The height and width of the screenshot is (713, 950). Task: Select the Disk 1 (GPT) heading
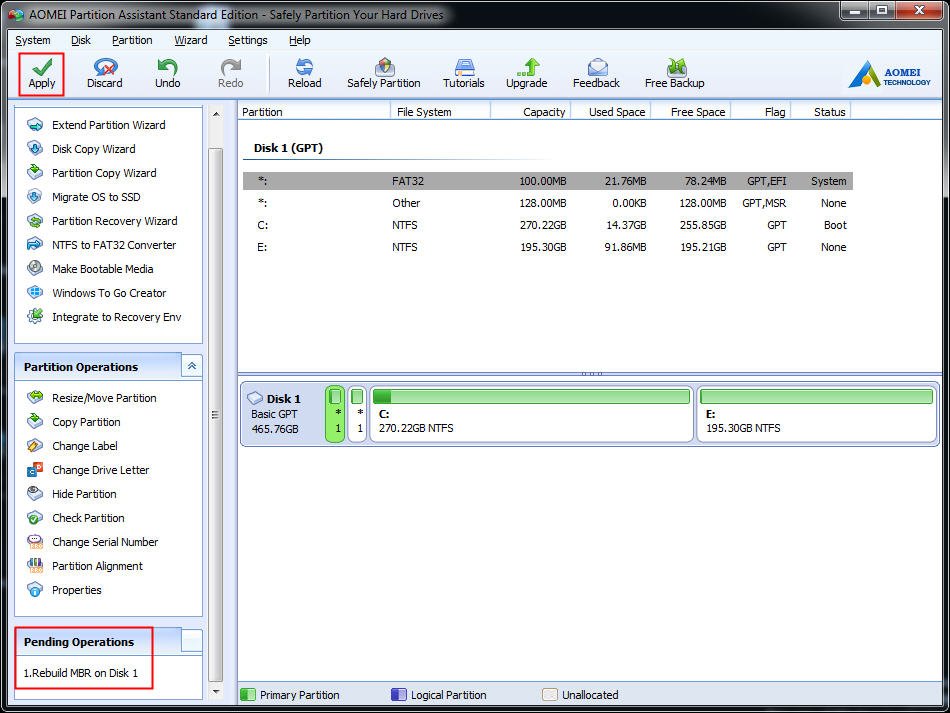pos(288,148)
